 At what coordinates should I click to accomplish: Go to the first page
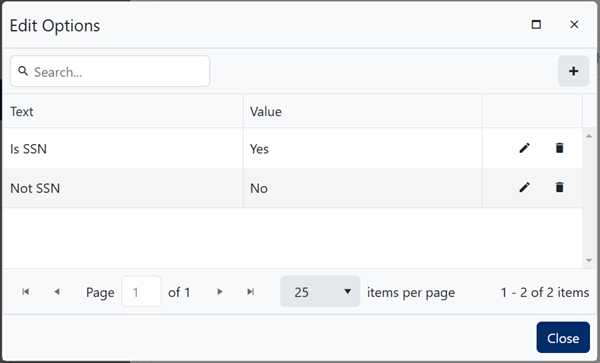click(26, 292)
